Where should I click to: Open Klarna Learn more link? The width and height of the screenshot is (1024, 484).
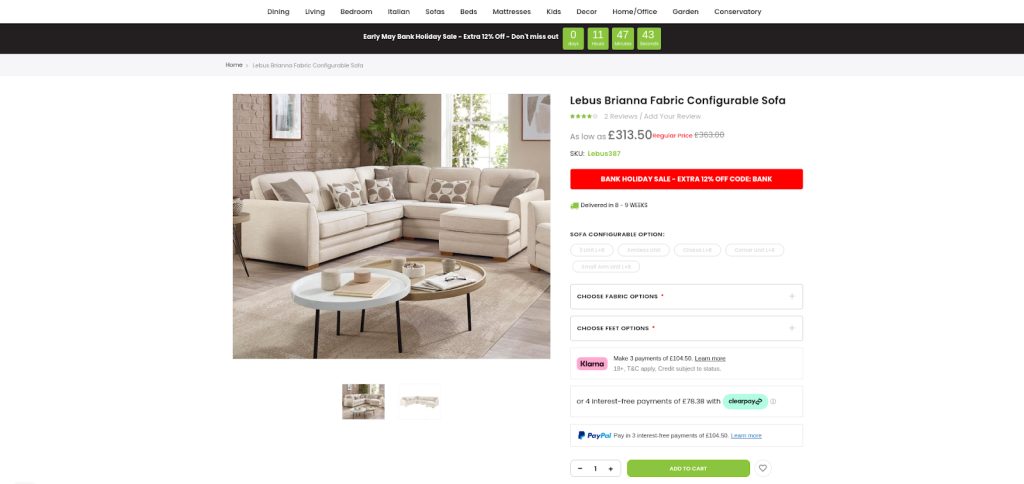click(x=710, y=359)
